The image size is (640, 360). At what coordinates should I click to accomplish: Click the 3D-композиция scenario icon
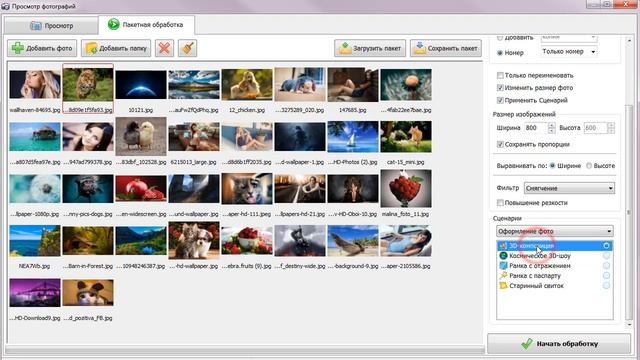coord(503,246)
